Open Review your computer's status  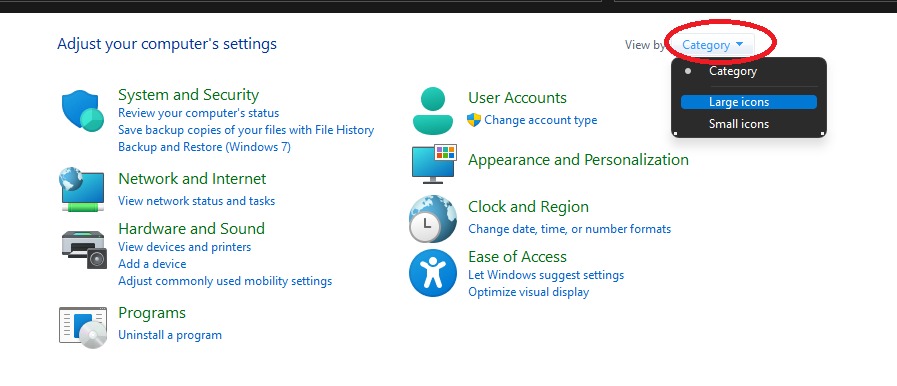[x=199, y=113]
